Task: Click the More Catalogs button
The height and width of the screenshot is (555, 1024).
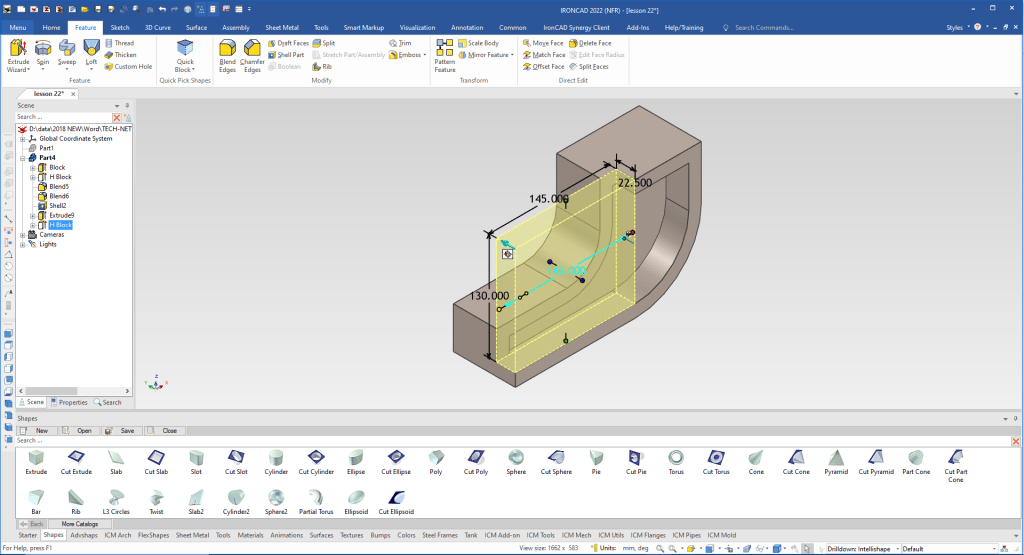Action: 80,523
